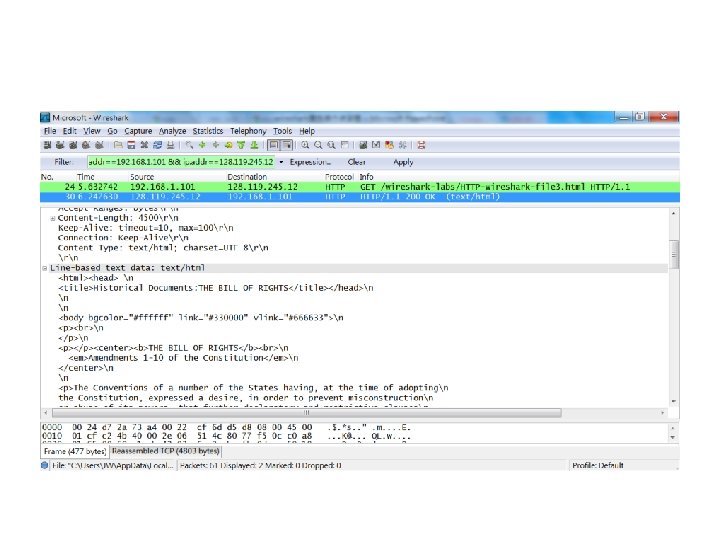Sort packets by Time column
720x540 pixels.
coord(85,177)
